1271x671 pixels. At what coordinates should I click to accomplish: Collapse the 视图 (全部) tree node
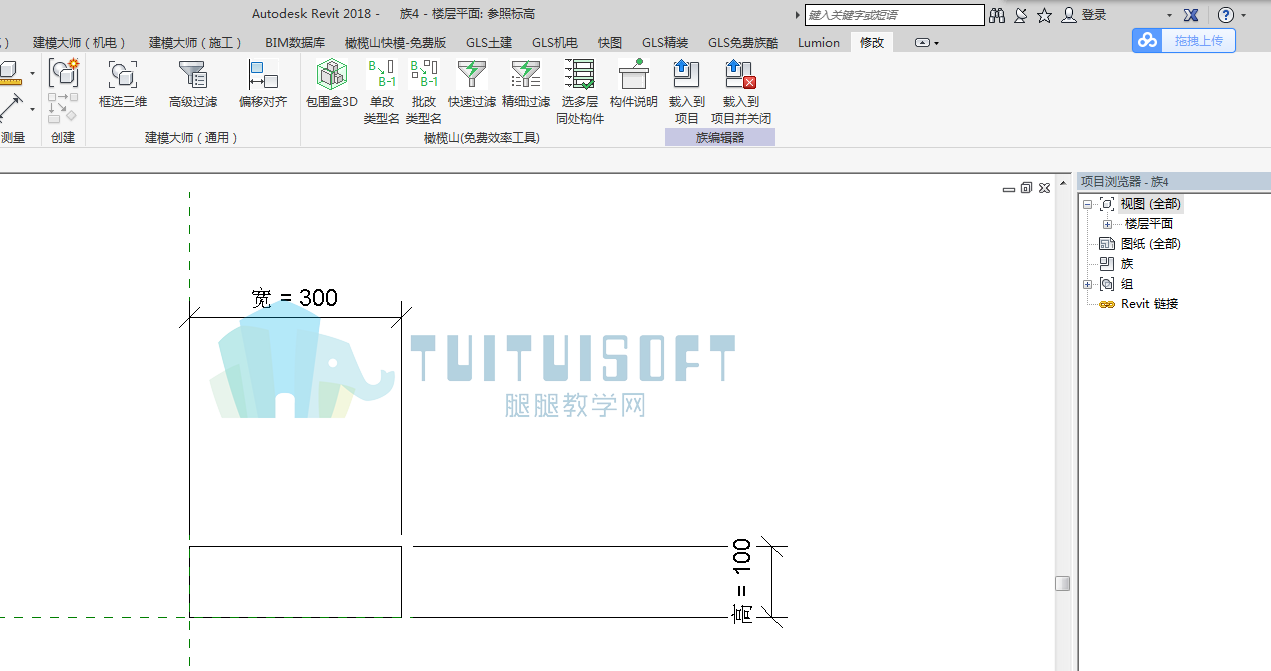pyautogui.click(x=1088, y=204)
